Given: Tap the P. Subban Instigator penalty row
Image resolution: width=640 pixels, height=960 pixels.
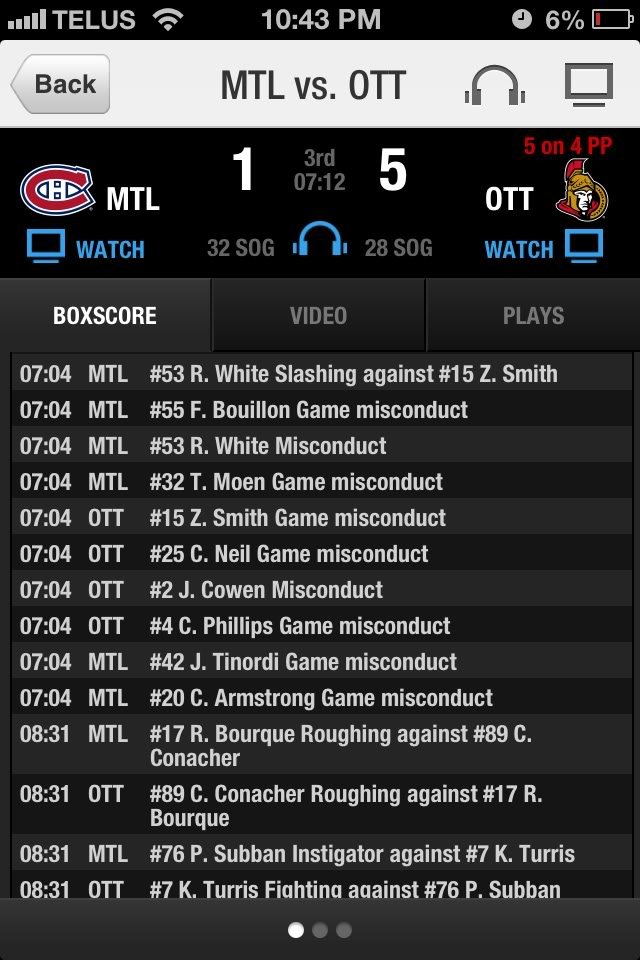Looking at the screenshot, I should click(322, 853).
